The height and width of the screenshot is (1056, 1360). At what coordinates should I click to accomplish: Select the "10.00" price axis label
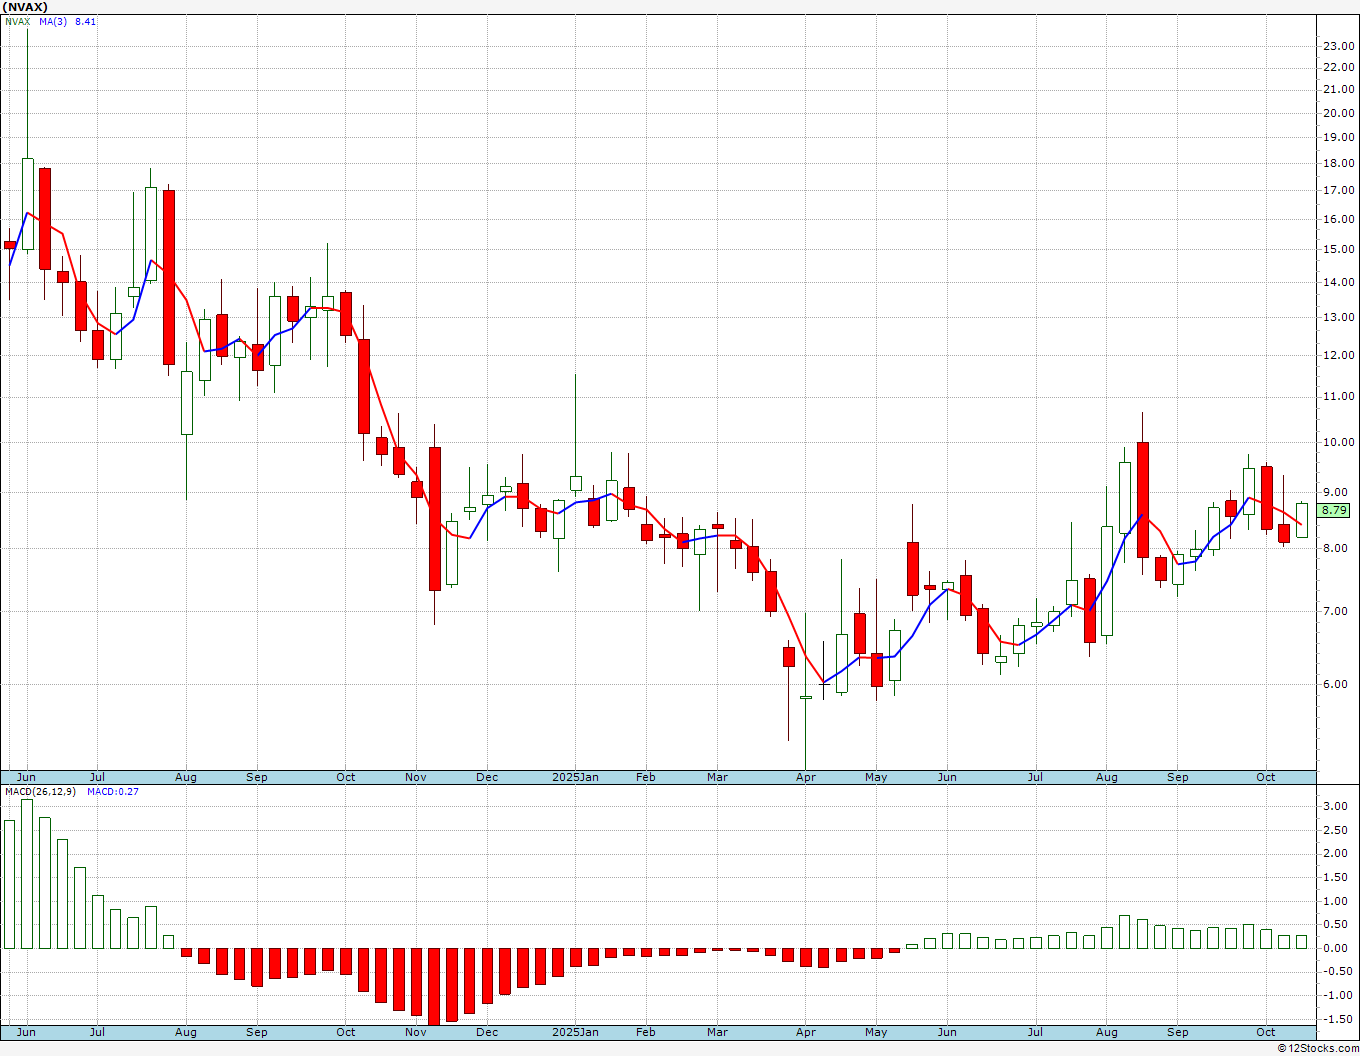(x=1338, y=442)
